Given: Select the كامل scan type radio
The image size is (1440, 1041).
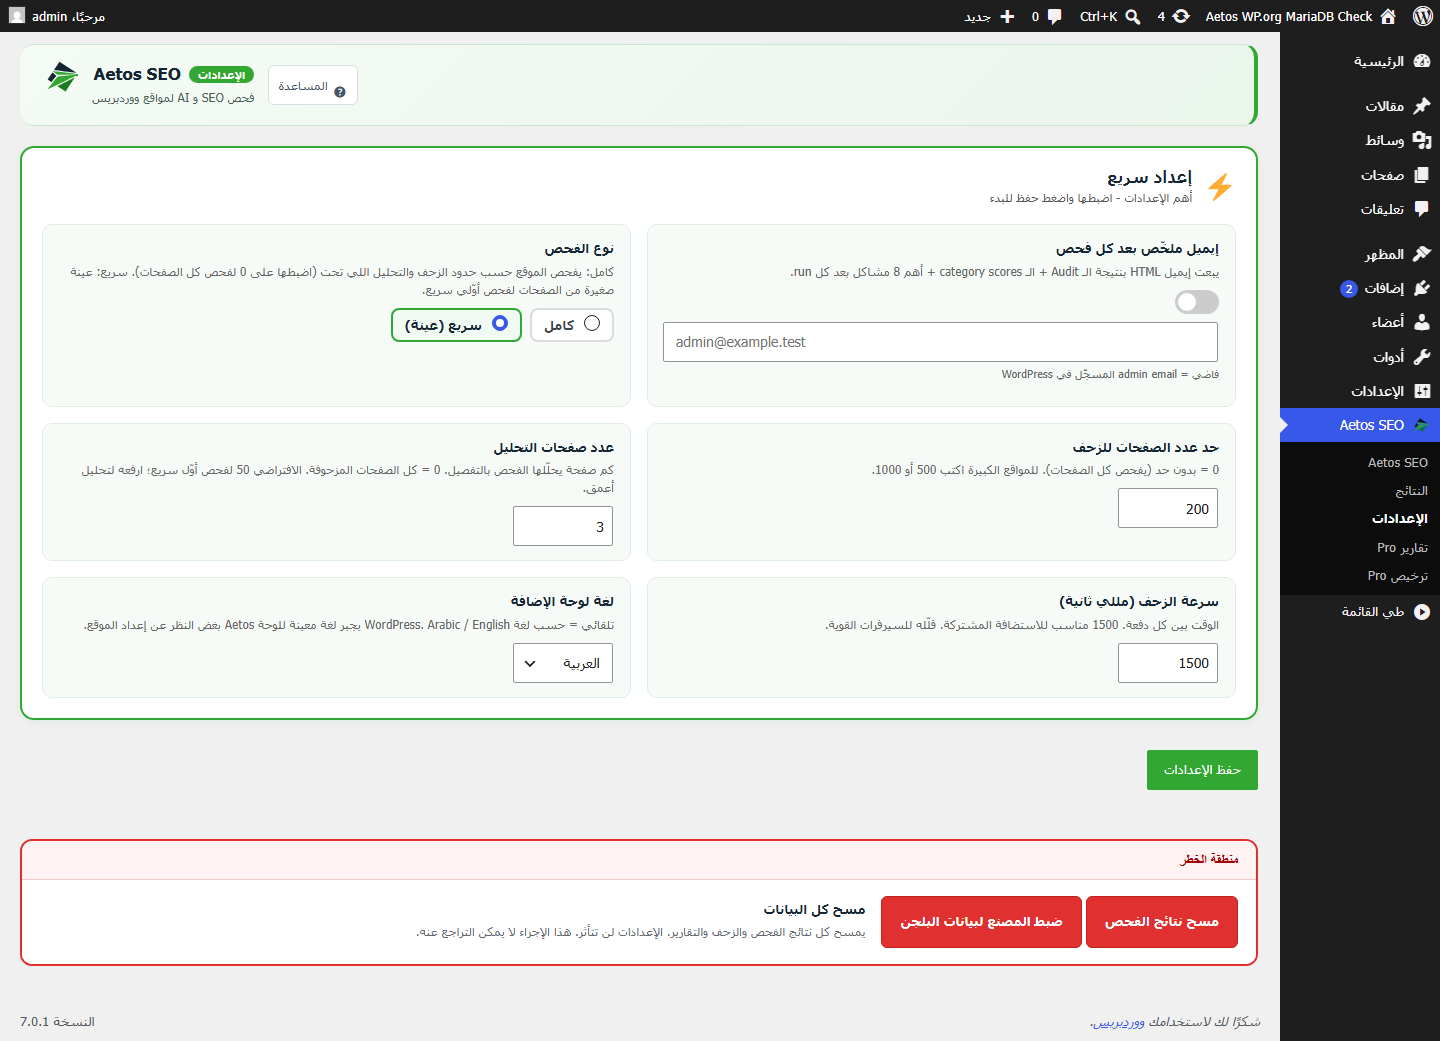Looking at the screenshot, I should coord(592,323).
